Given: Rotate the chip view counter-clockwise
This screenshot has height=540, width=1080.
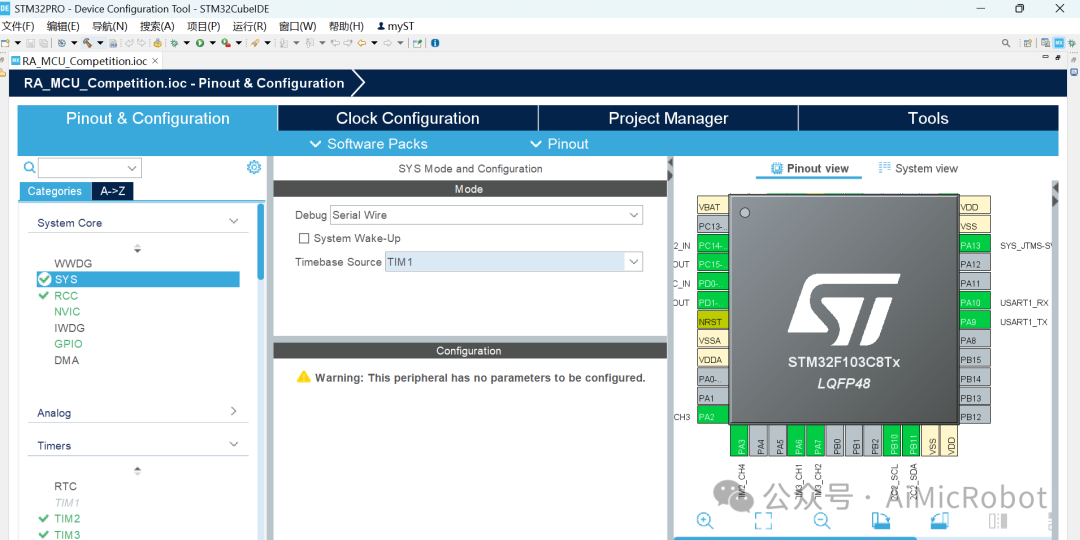Looking at the screenshot, I should click(939, 520).
